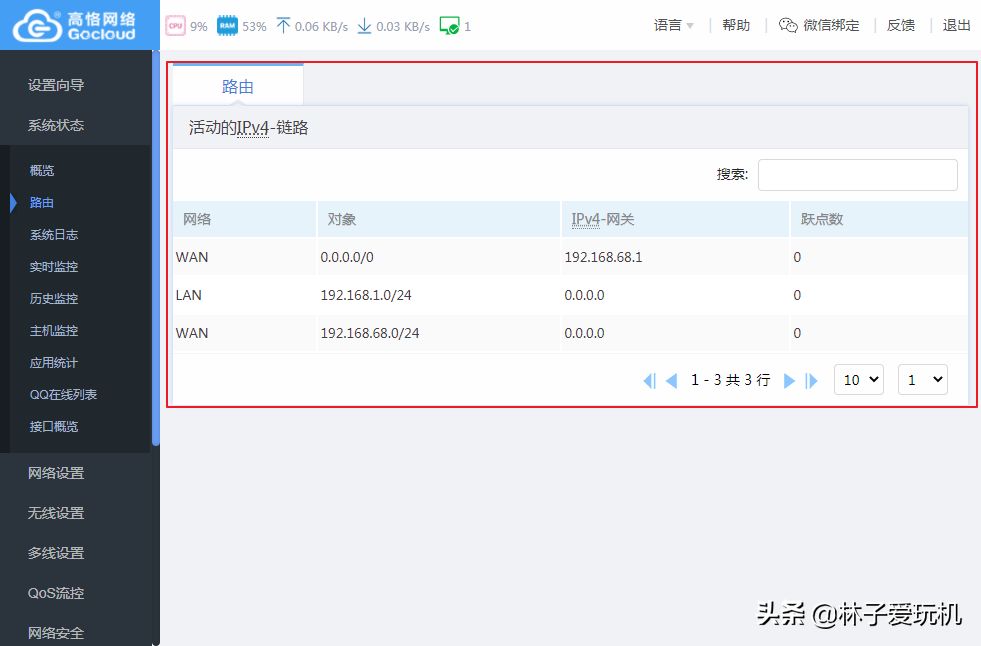Click the Gocloud logo
The image size is (981, 646).
point(74,26)
